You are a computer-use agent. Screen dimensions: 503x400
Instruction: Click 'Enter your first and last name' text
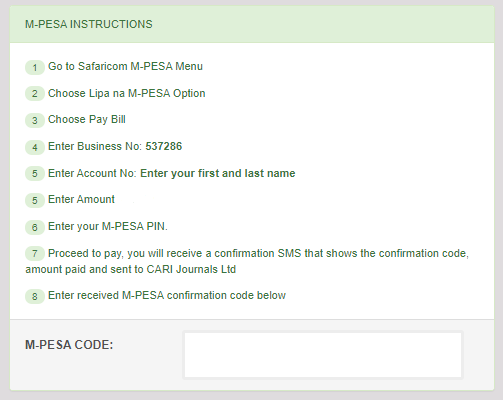point(218,173)
